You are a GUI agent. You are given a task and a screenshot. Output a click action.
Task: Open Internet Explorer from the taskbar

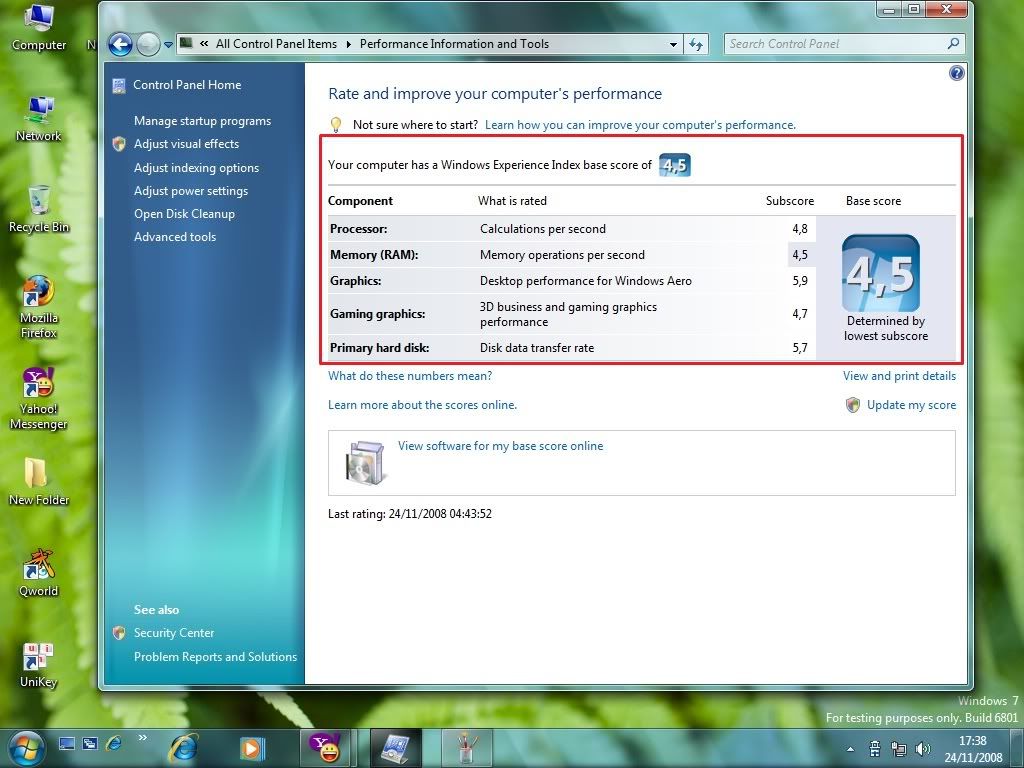[x=184, y=748]
